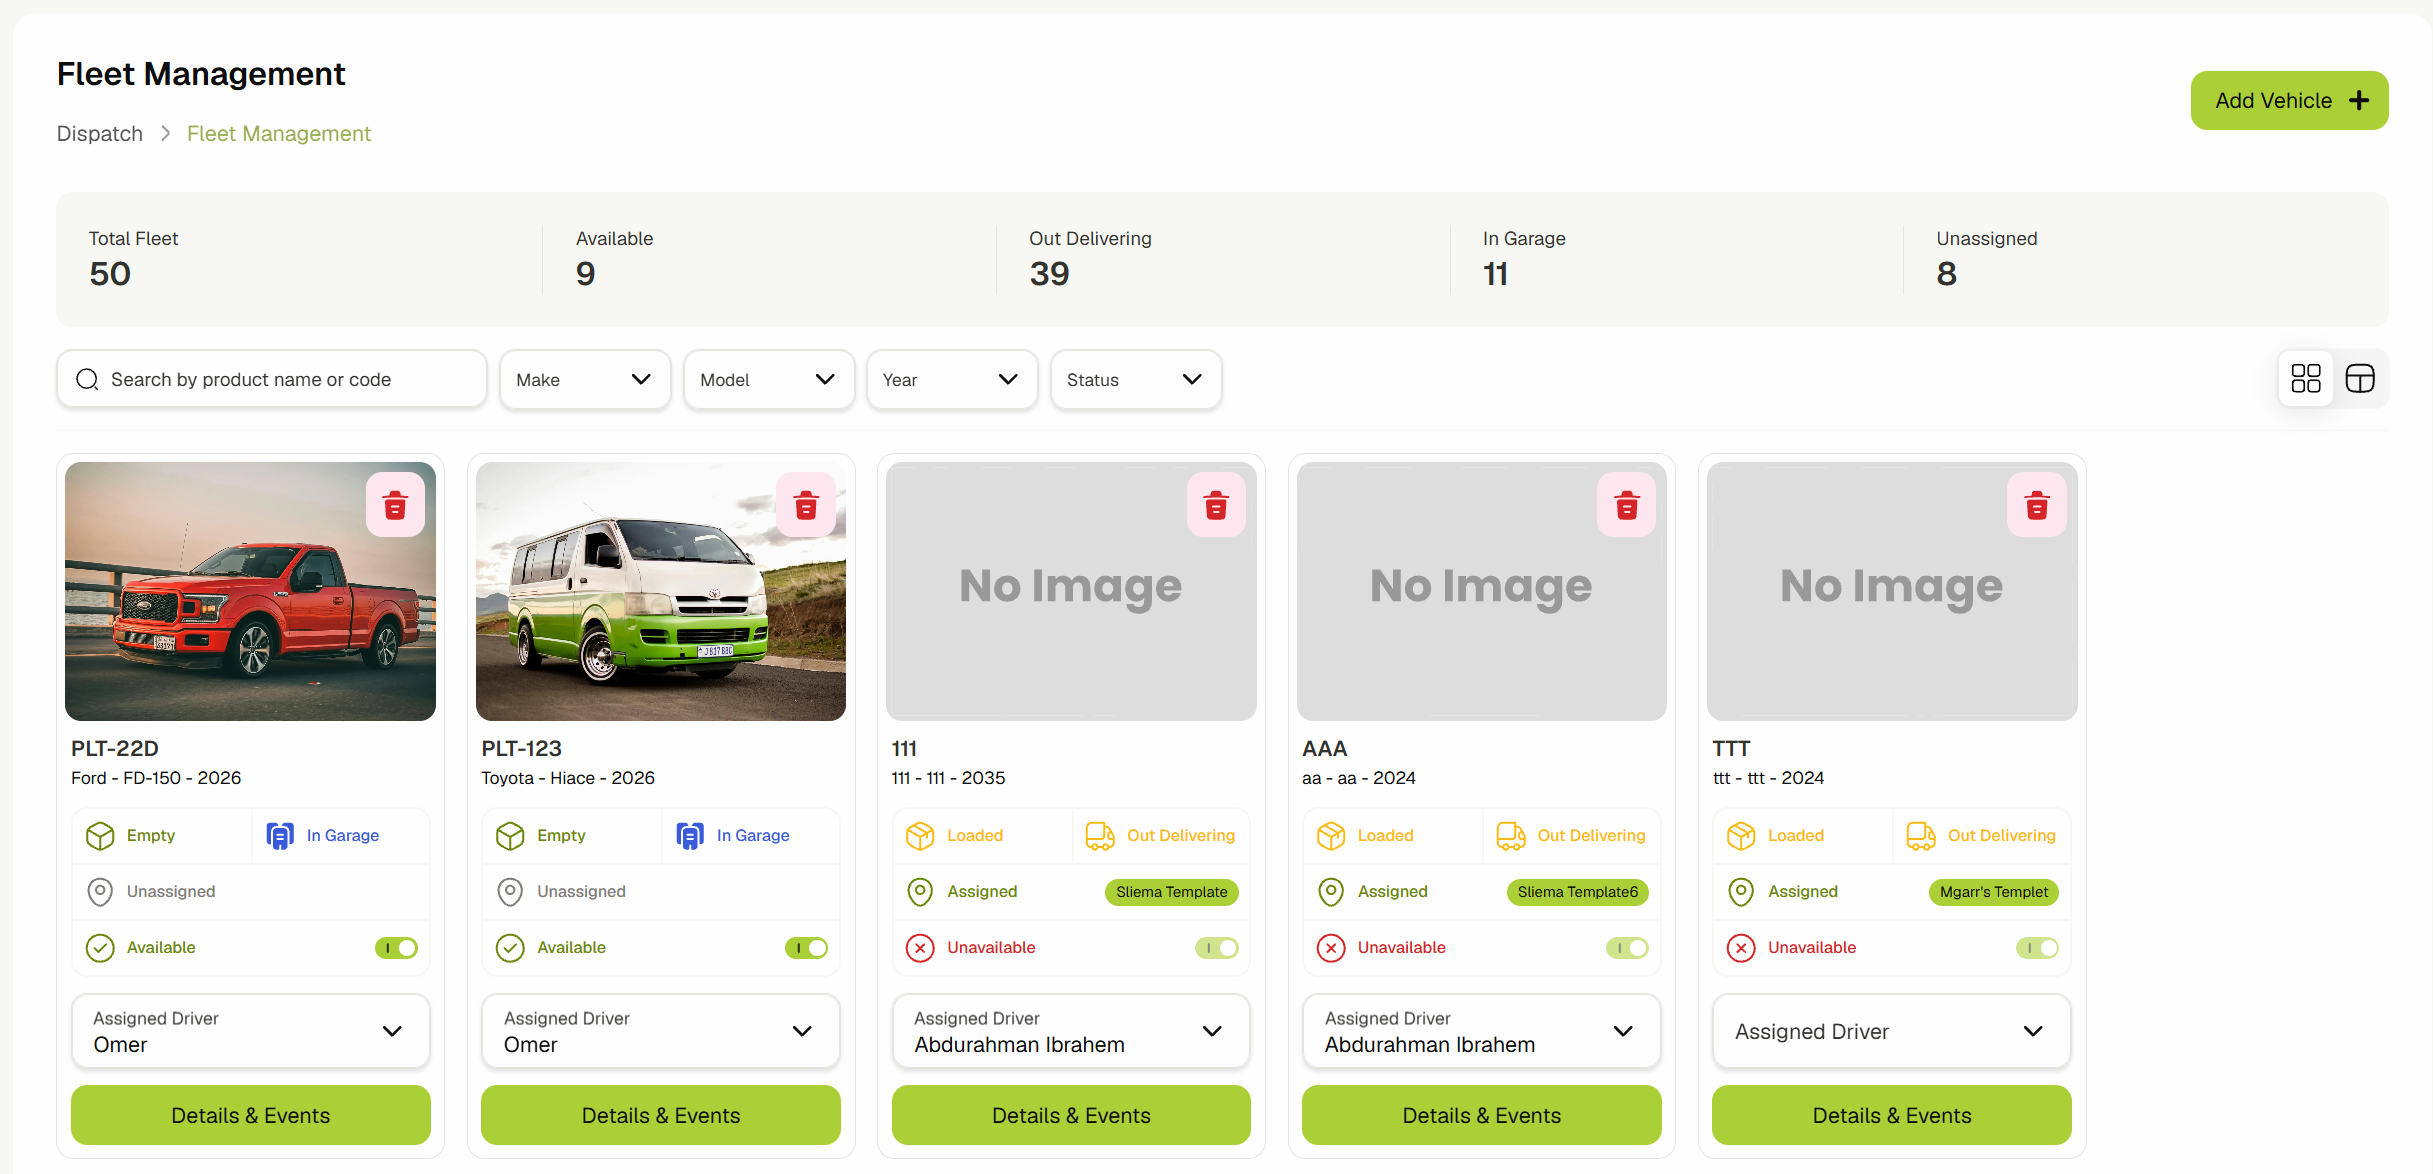
Task: Open the Year filter dropdown
Action: click(952, 379)
